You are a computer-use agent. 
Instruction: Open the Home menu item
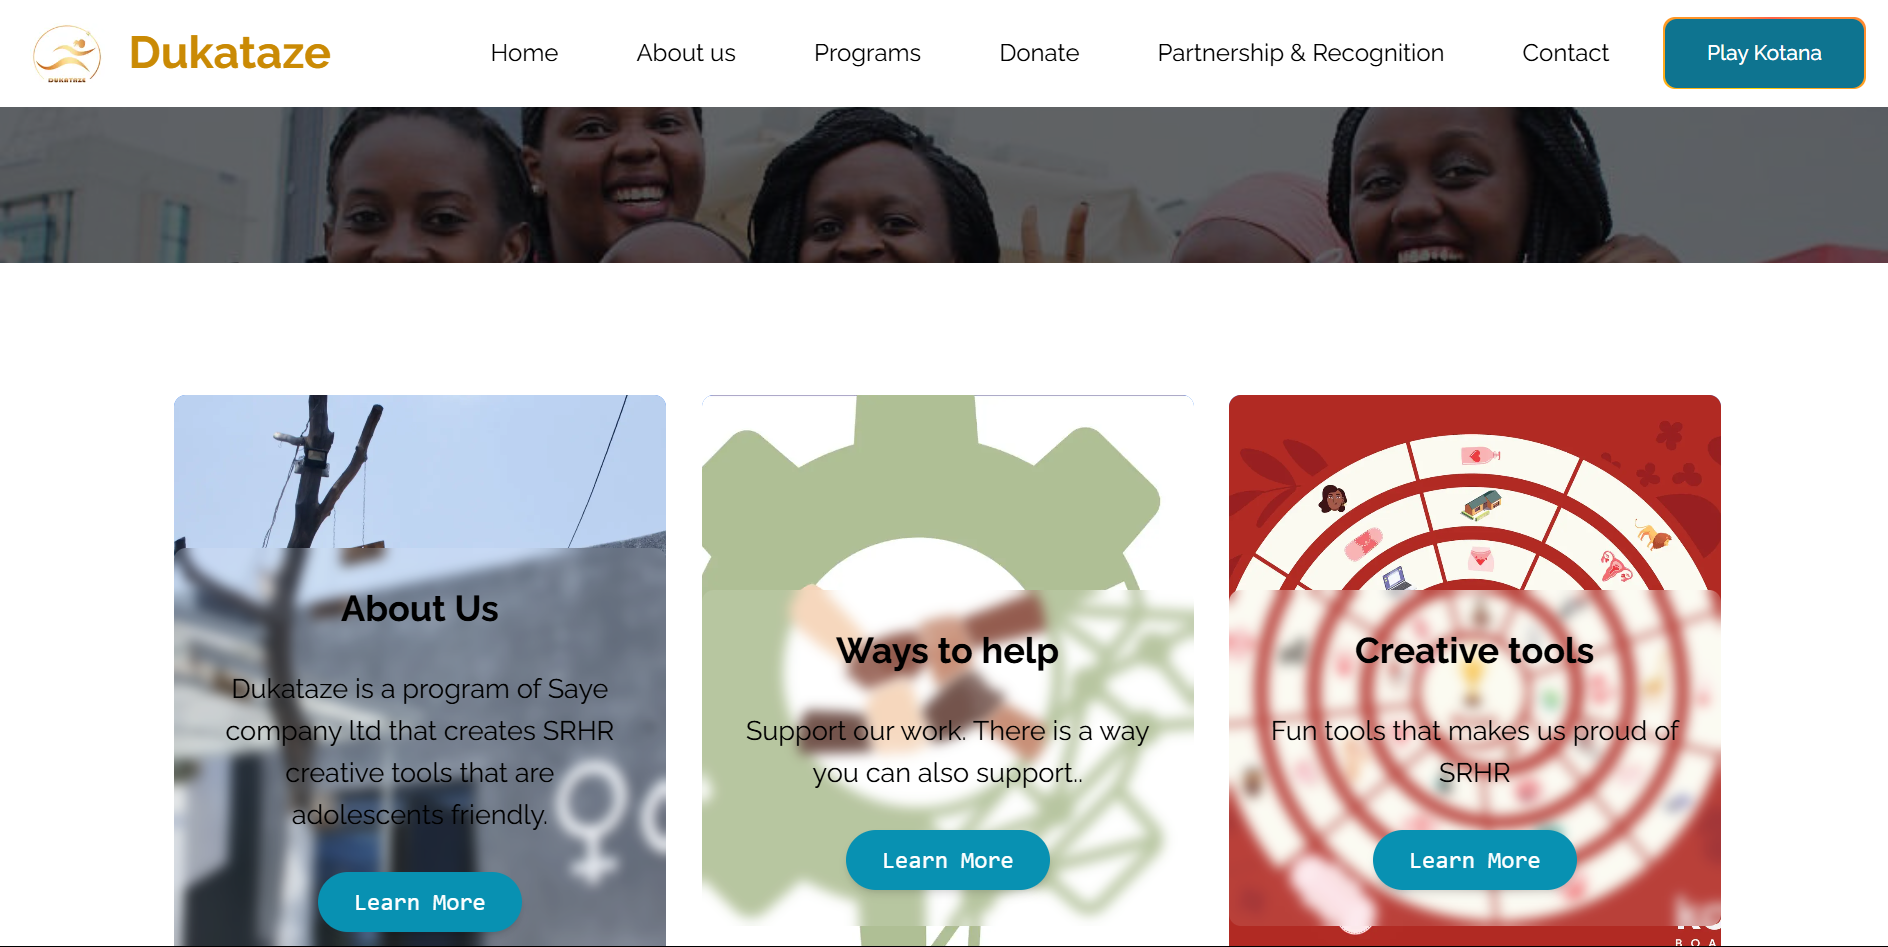click(x=524, y=53)
